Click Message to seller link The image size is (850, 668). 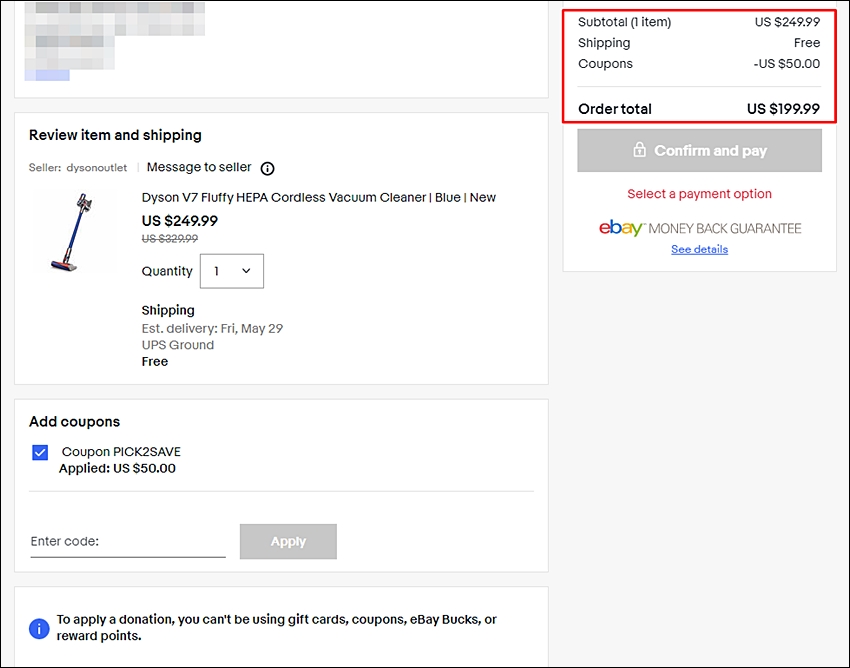click(x=199, y=167)
